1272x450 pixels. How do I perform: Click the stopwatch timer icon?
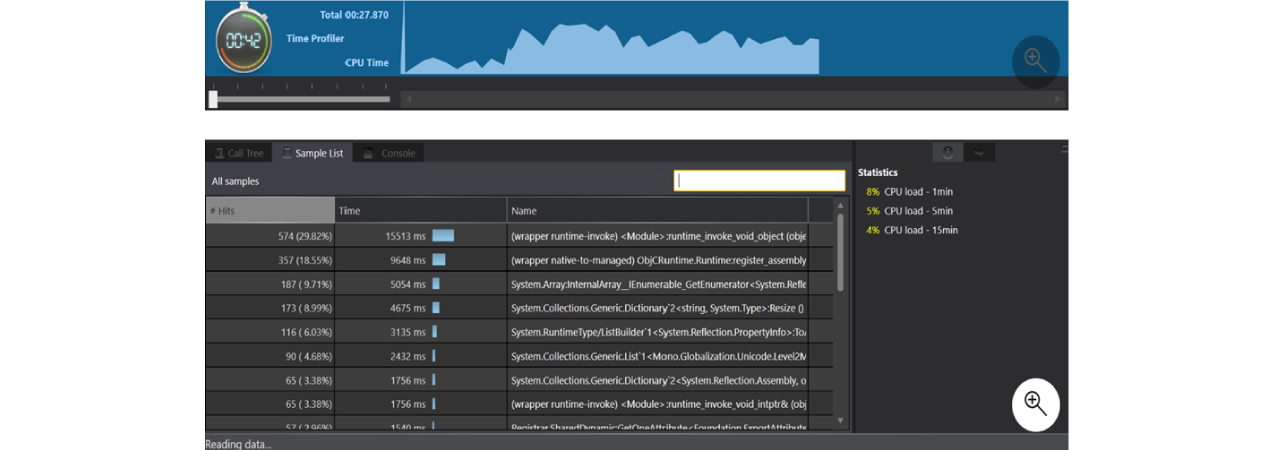click(x=244, y=39)
